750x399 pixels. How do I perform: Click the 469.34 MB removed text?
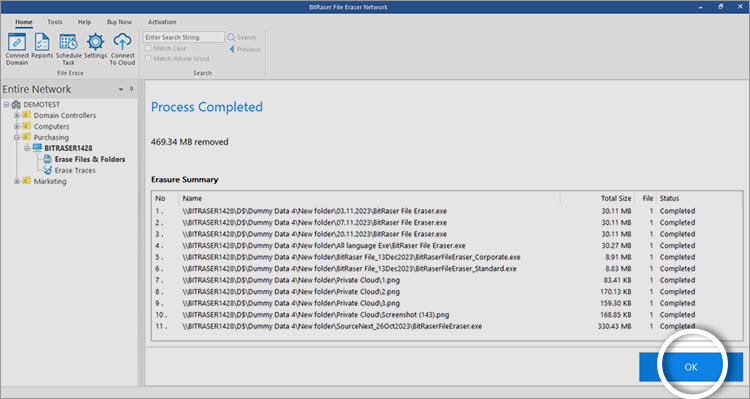(x=189, y=142)
